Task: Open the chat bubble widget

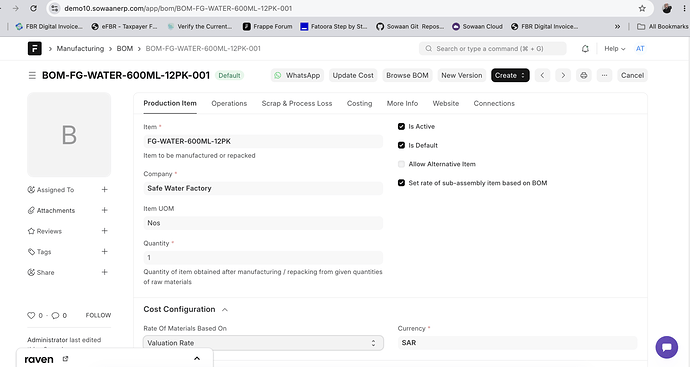Action: (x=667, y=347)
